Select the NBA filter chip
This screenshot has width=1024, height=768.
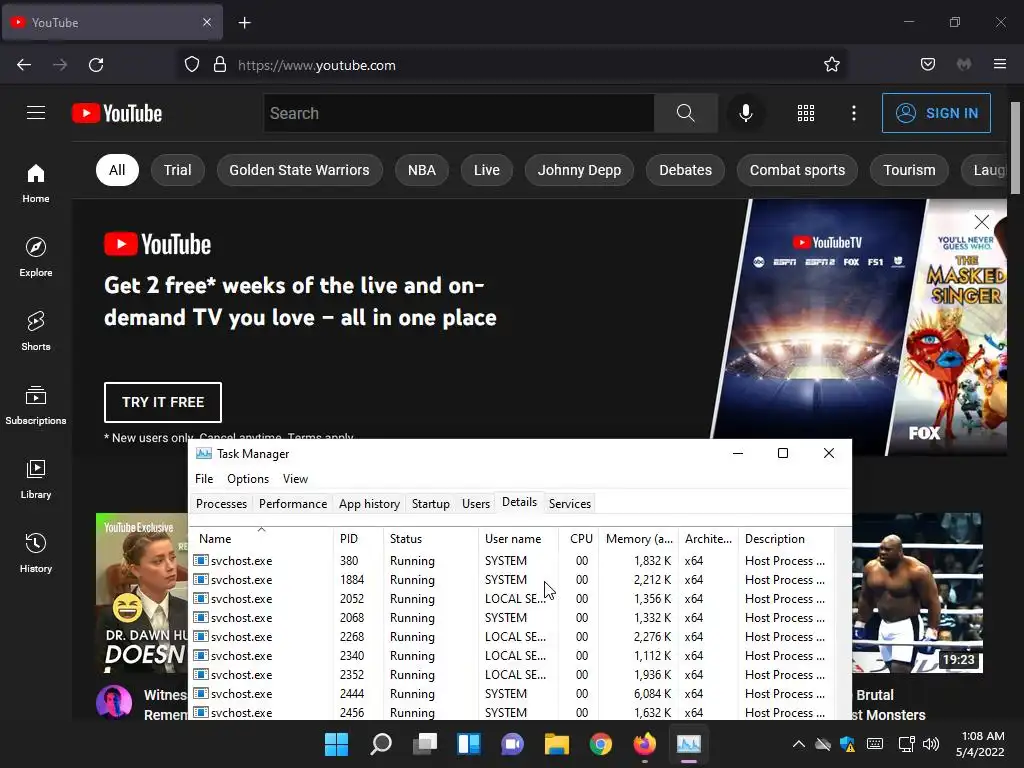pyautogui.click(x=421, y=170)
